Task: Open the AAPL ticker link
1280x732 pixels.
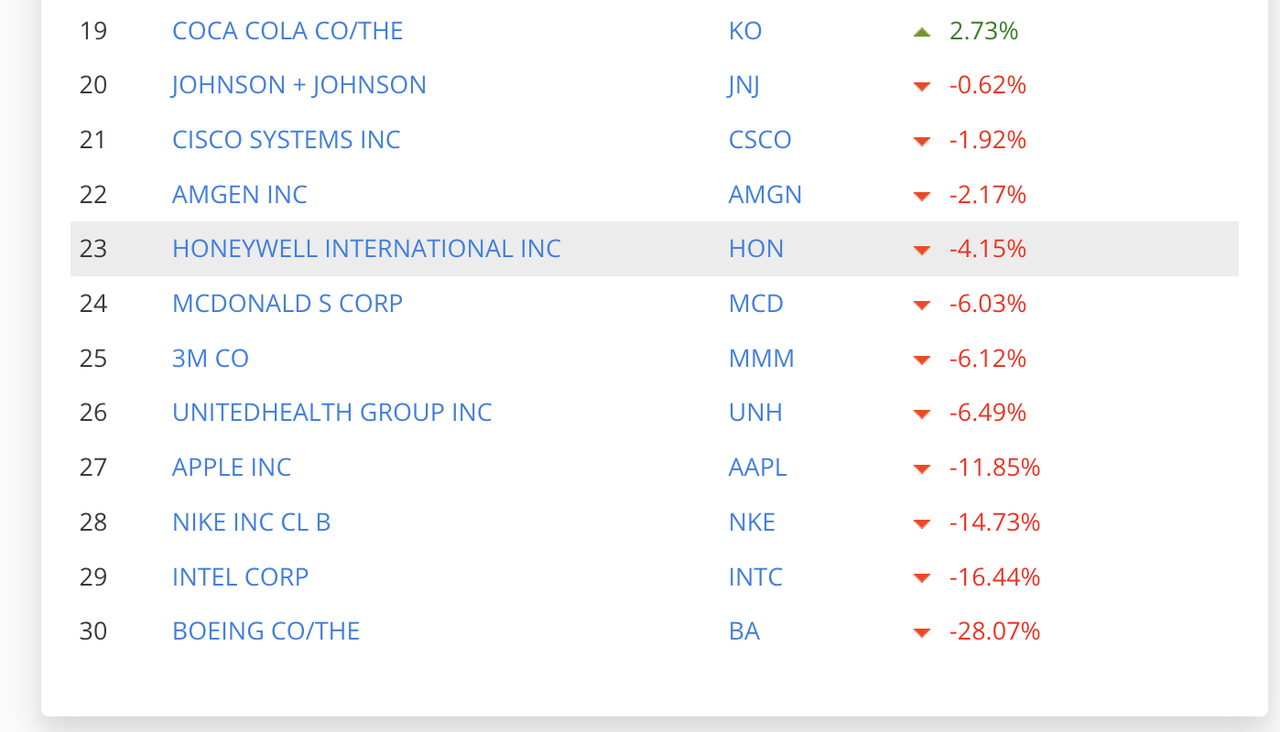Action: (x=757, y=467)
